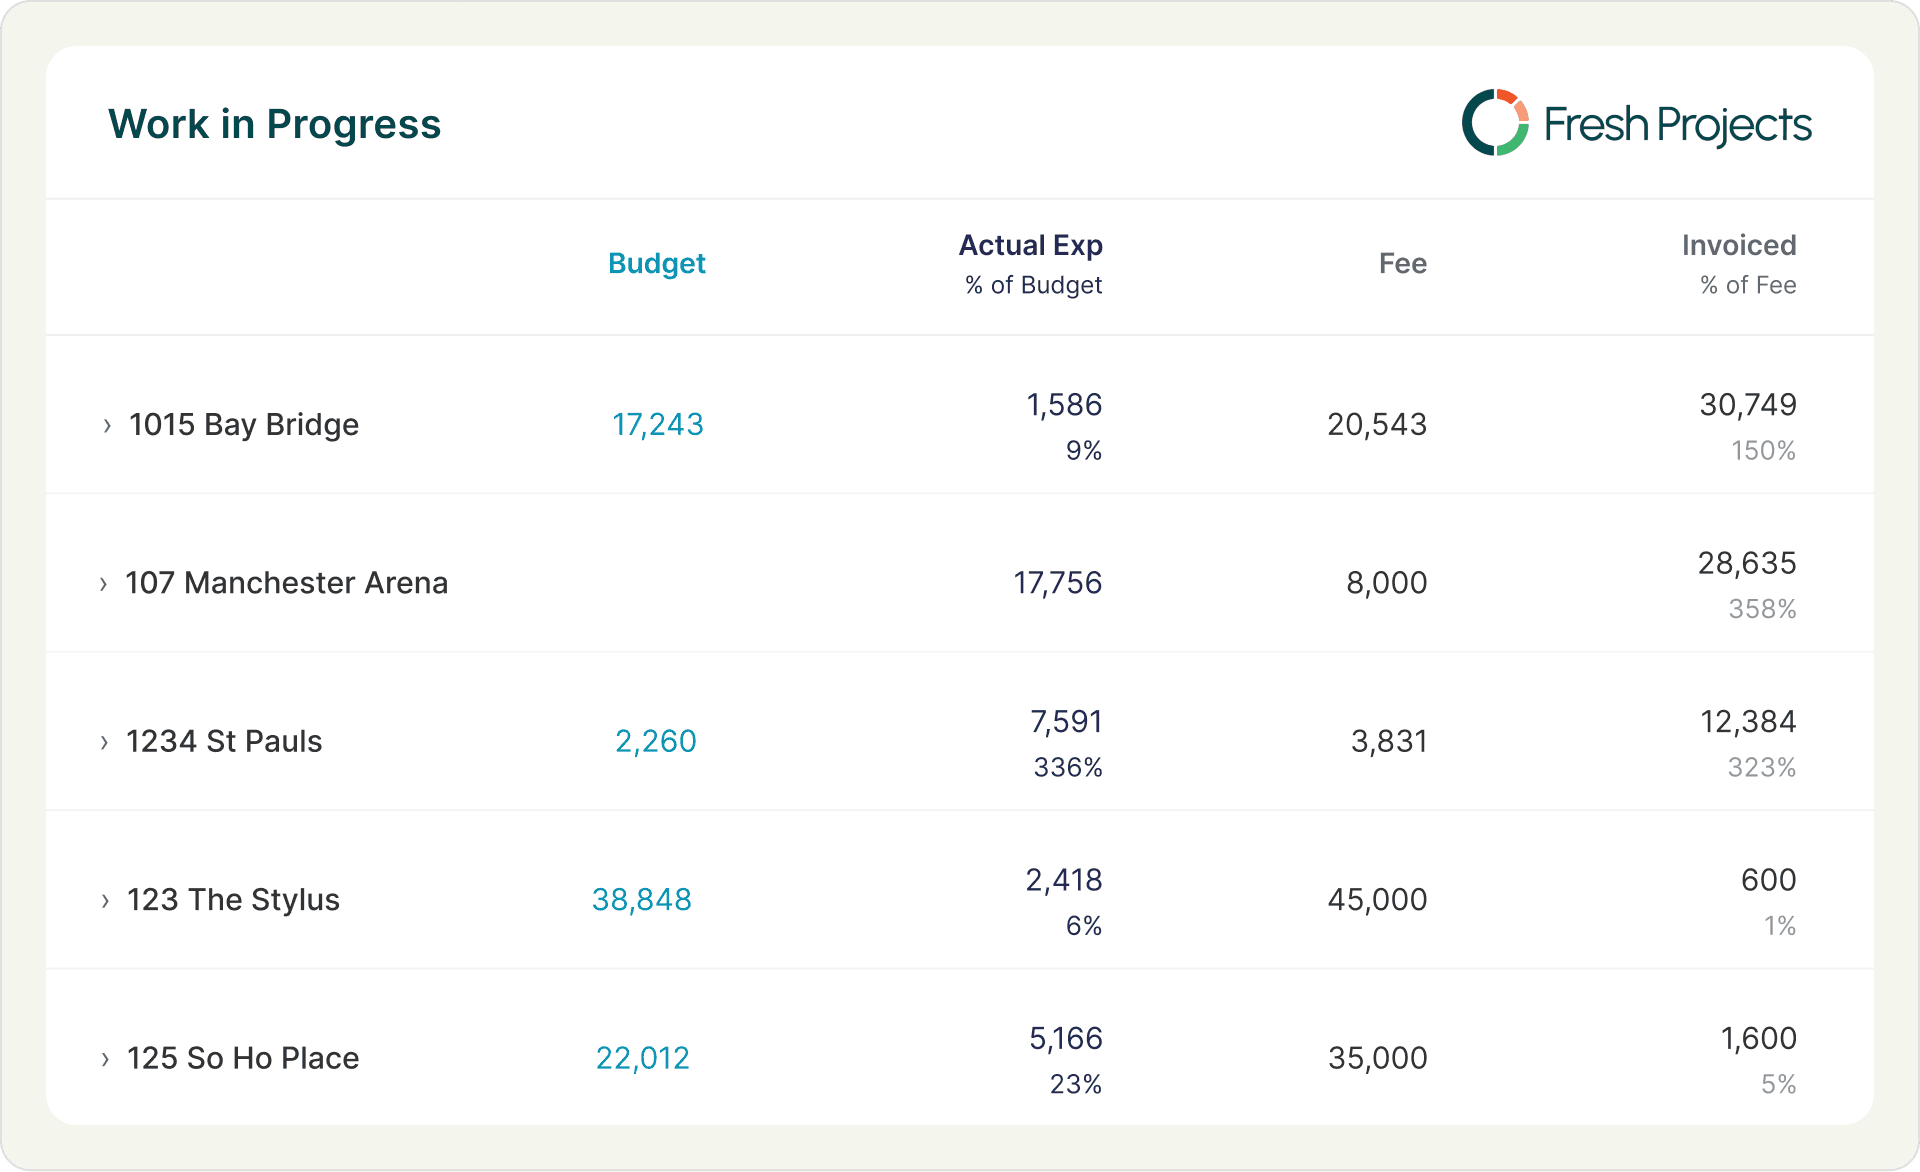The height and width of the screenshot is (1172, 1920).
Task: Click the Fresh Projects brand text
Action: click(1677, 125)
